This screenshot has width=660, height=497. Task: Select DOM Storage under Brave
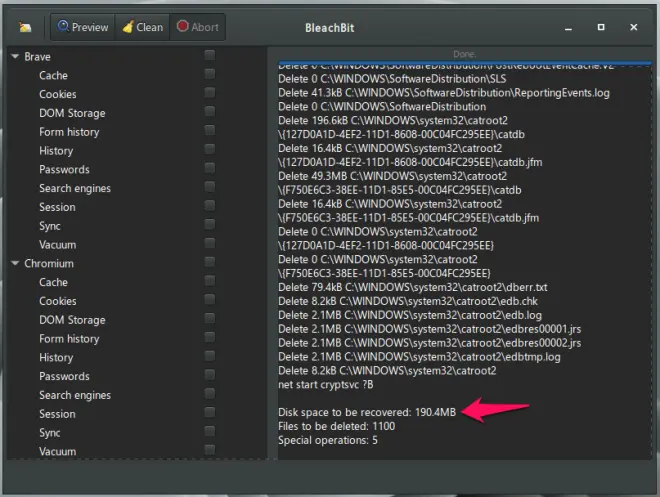click(72, 113)
